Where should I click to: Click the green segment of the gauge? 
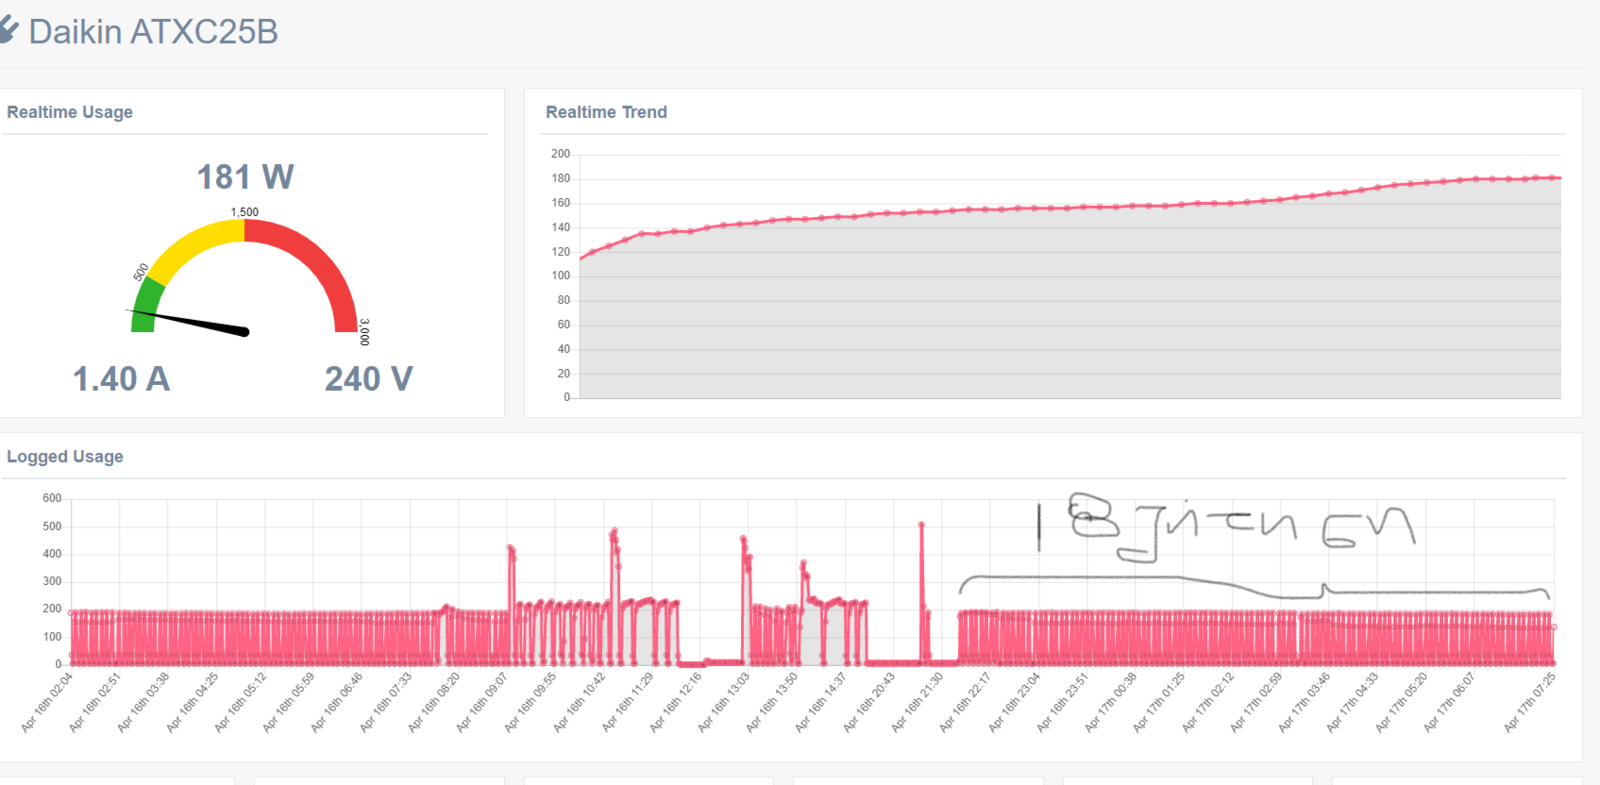[146, 305]
